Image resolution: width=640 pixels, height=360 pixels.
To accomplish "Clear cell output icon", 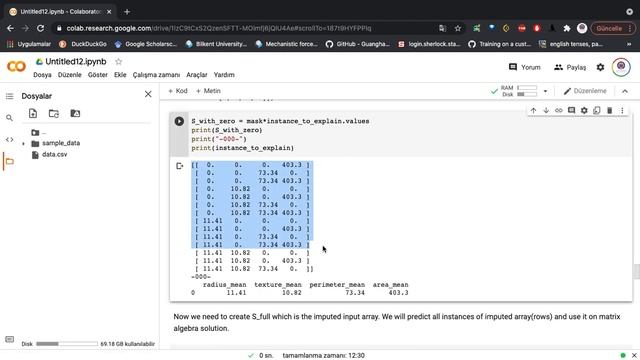I will [x=180, y=166].
